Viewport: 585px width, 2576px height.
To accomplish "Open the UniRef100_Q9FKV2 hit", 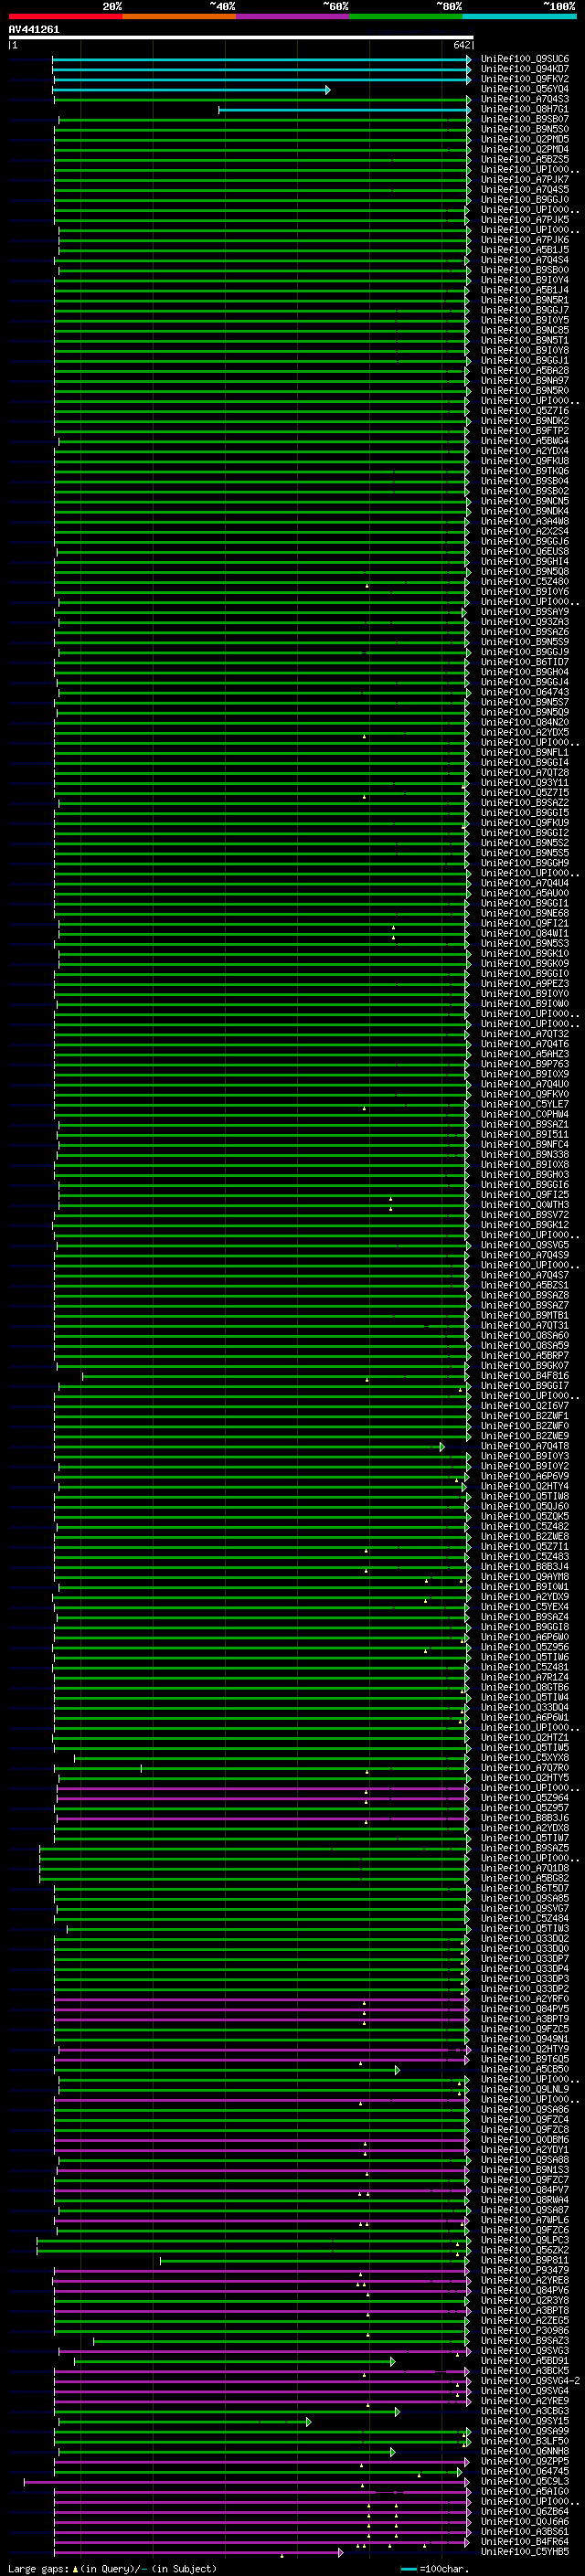I will (x=524, y=79).
